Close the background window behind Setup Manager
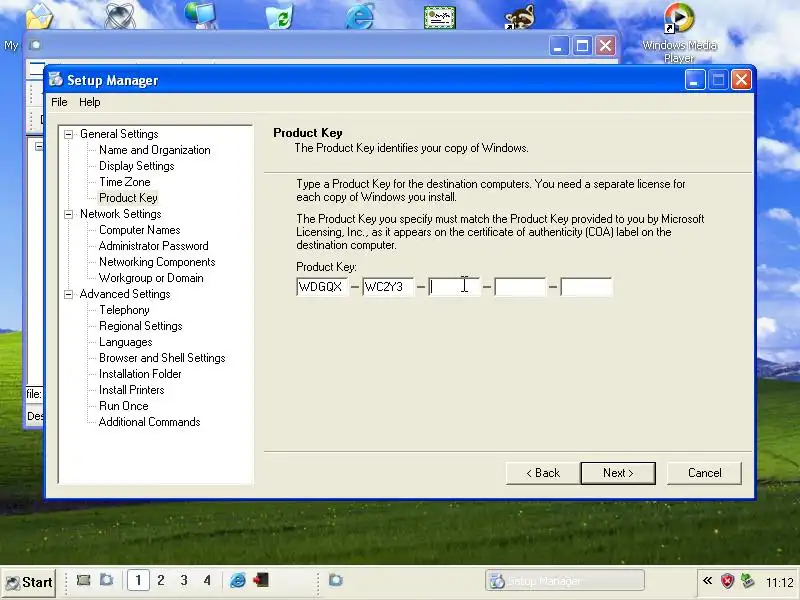The width and height of the screenshot is (800, 600). [606, 46]
